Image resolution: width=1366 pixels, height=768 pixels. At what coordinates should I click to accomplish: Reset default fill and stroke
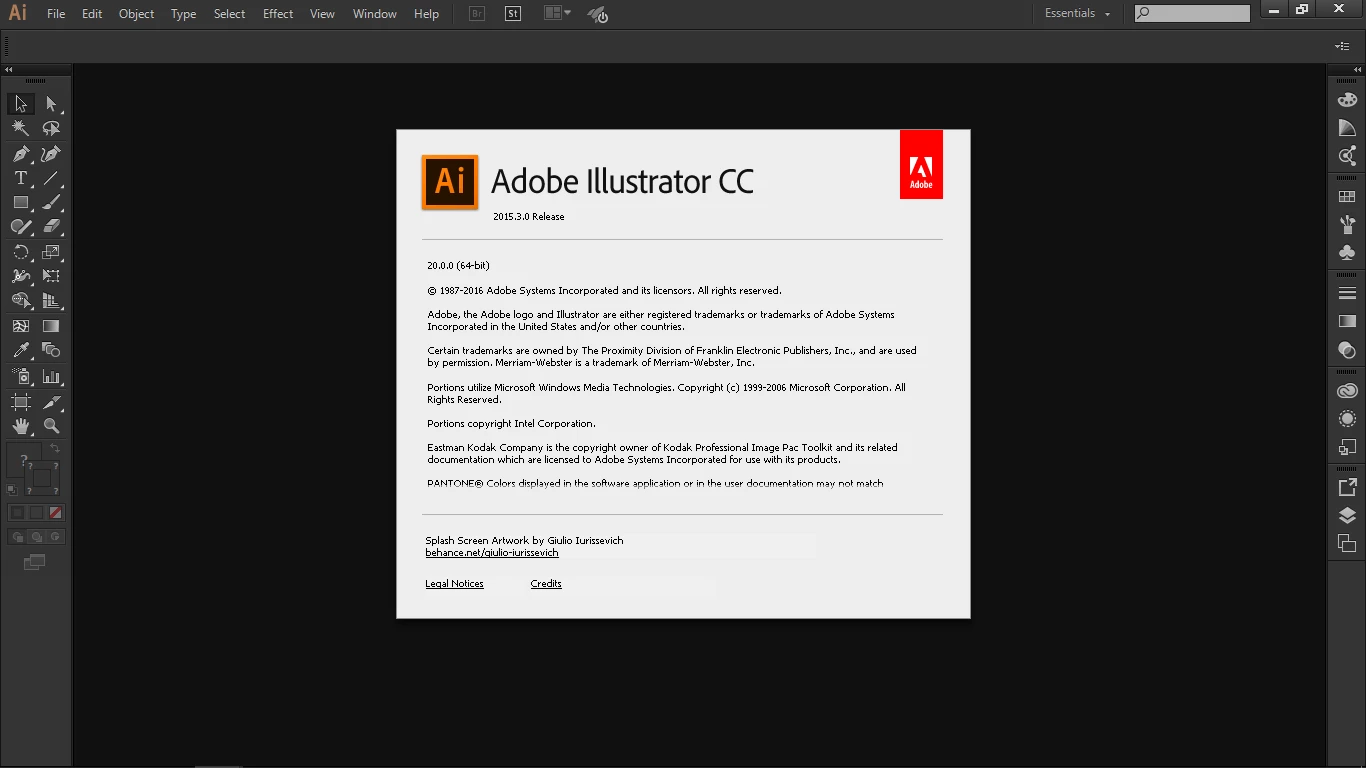click(x=12, y=490)
